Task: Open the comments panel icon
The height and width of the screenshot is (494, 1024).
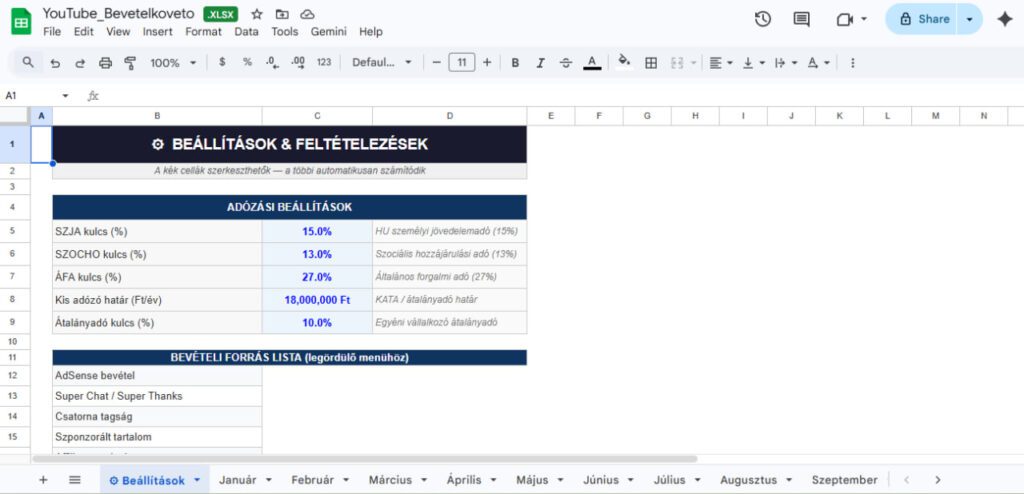Action: coord(801,19)
